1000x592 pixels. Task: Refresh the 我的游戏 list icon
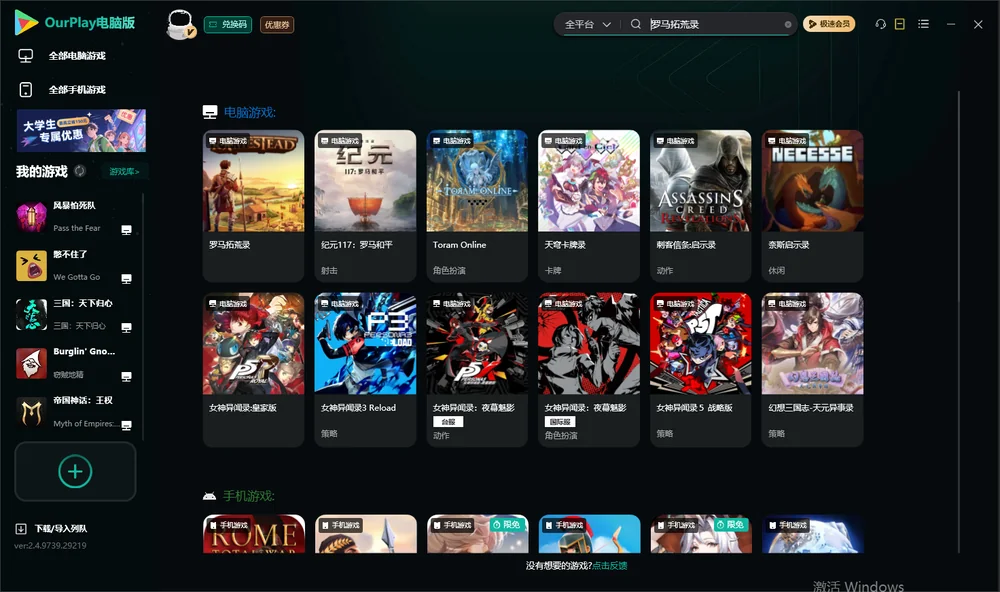tap(80, 171)
